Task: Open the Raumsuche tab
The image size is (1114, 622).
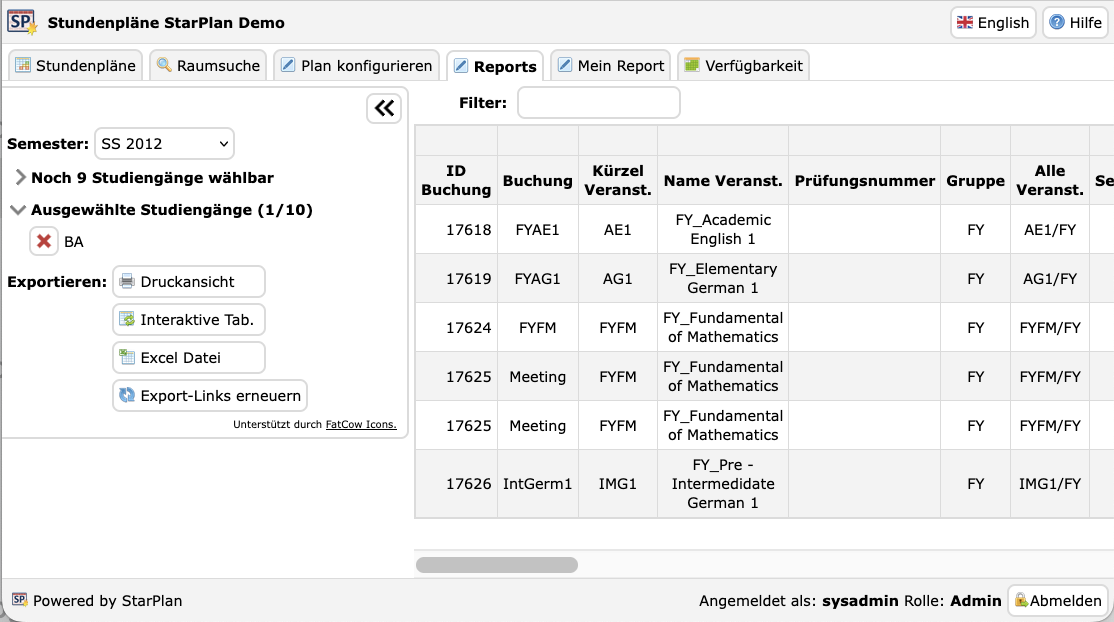Action: pyautogui.click(x=209, y=66)
